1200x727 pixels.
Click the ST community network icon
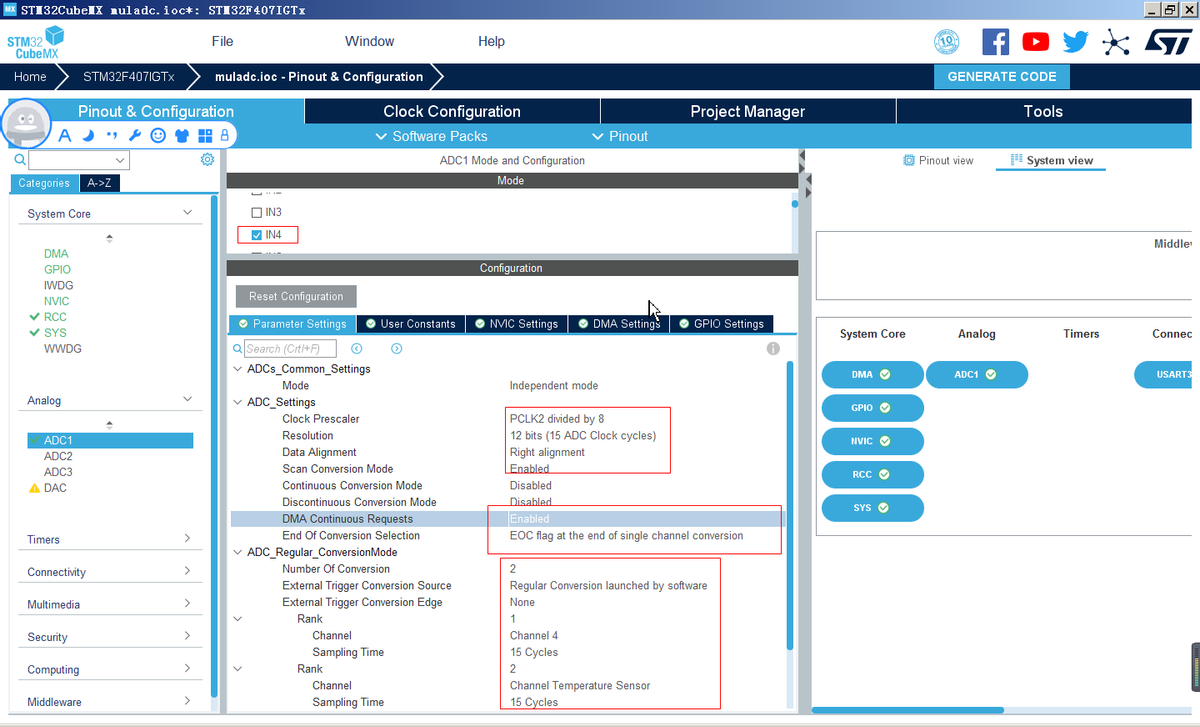tap(1115, 41)
